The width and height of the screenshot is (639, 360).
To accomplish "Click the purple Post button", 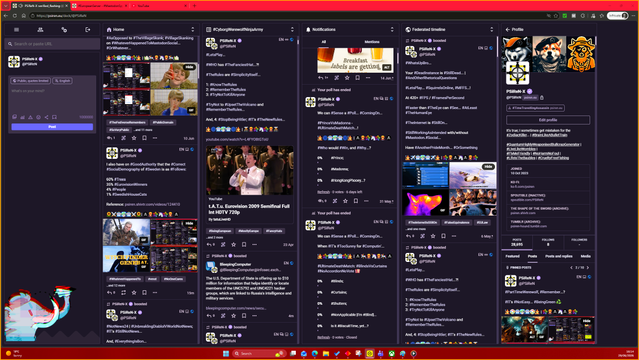I will pos(52,127).
